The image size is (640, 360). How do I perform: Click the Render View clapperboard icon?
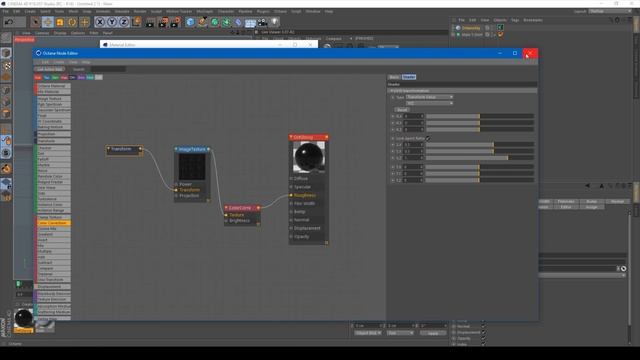click(150, 22)
